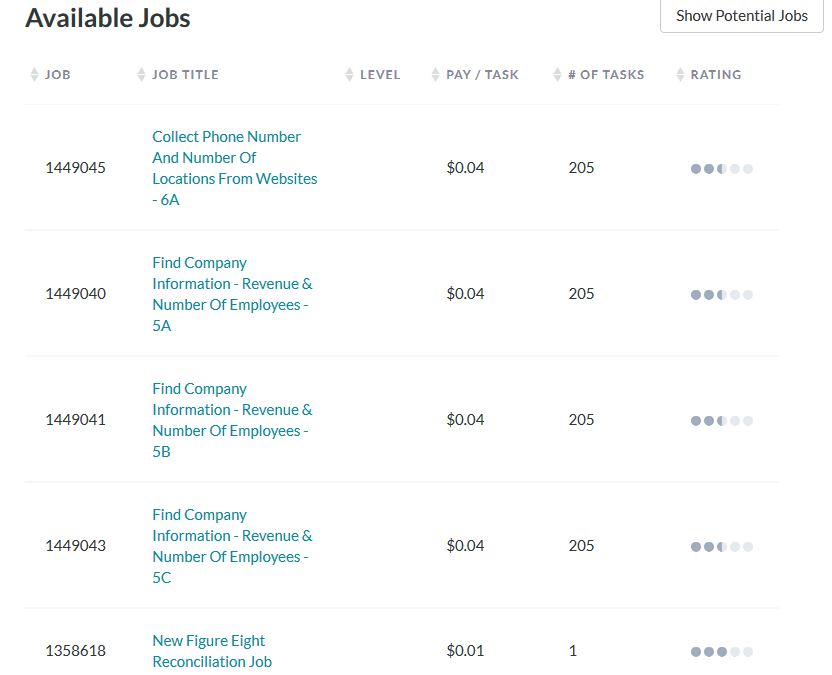
Task: Open Find Company Information 5A job link
Action: pyautogui.click(x=232, y=294)
